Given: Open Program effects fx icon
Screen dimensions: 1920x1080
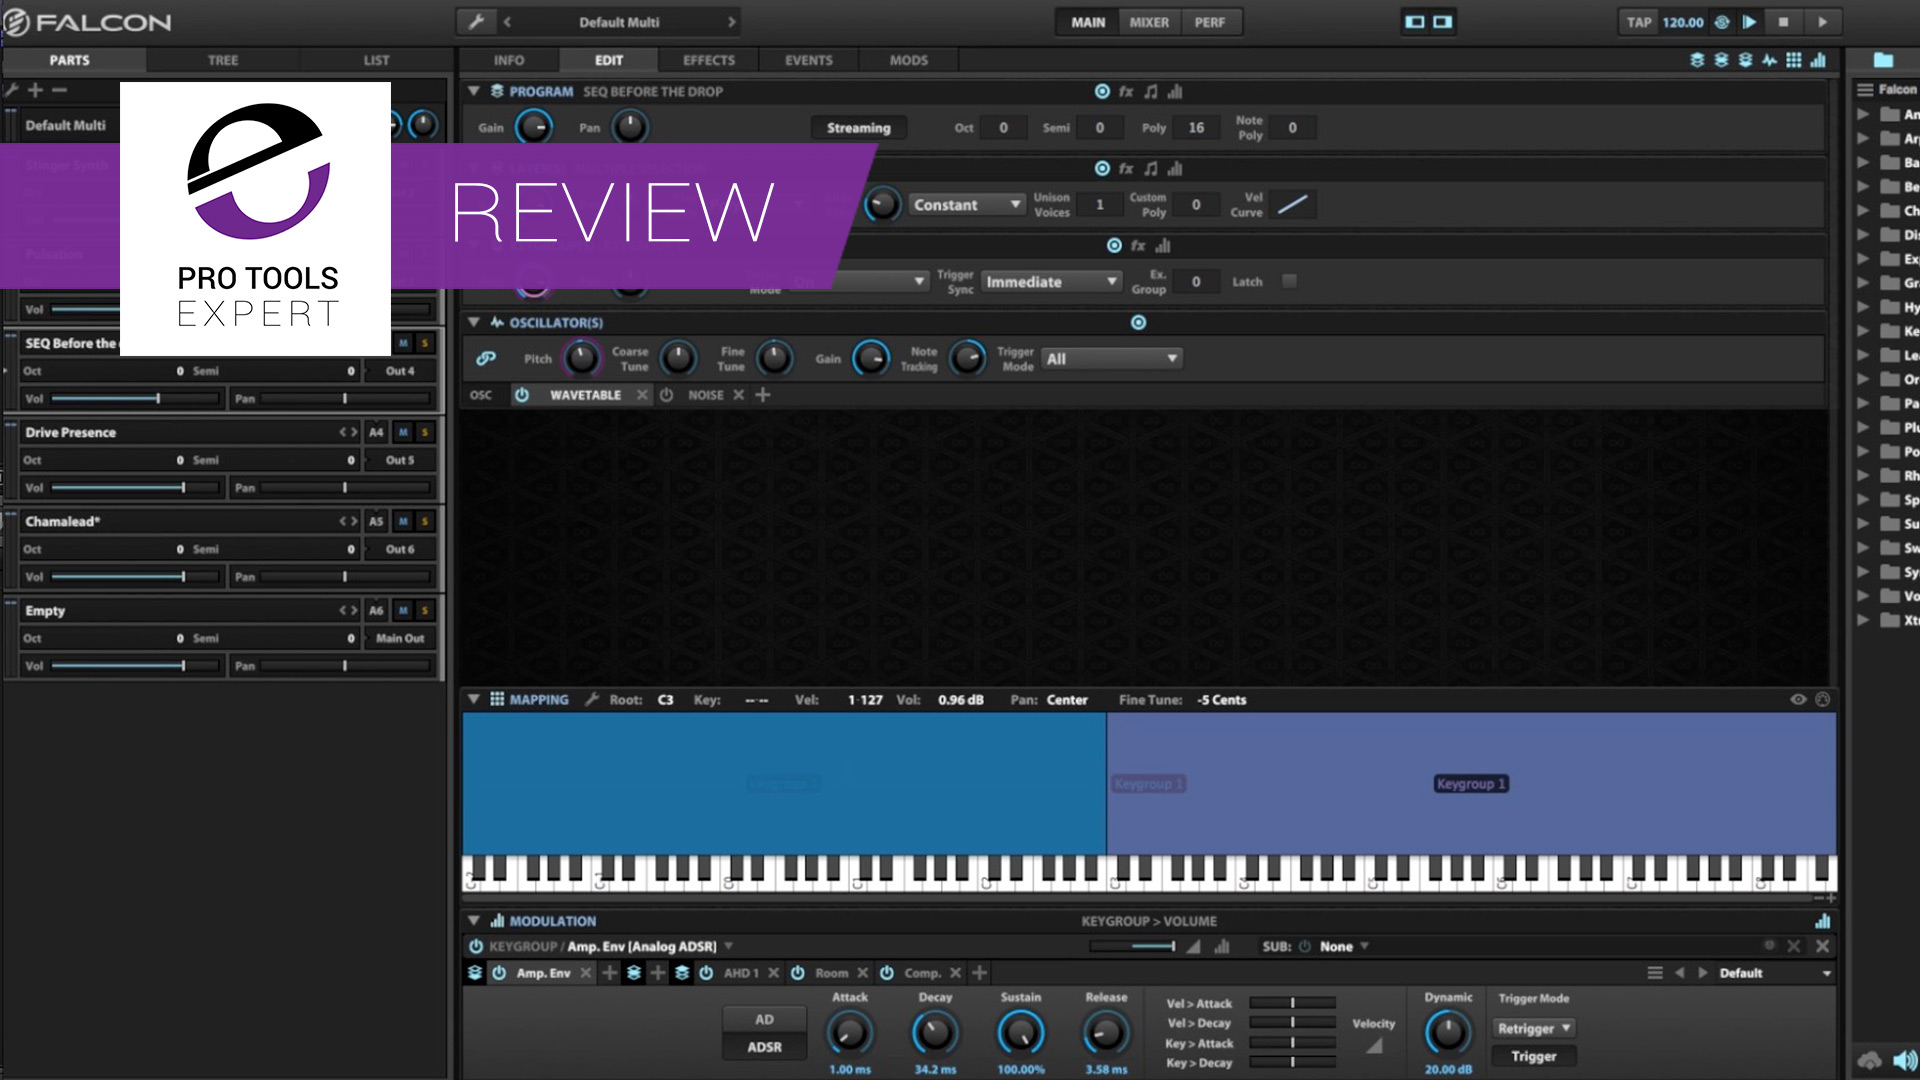Looking at the screenshot, I should pyautogui.click(x=1126, y=91).
